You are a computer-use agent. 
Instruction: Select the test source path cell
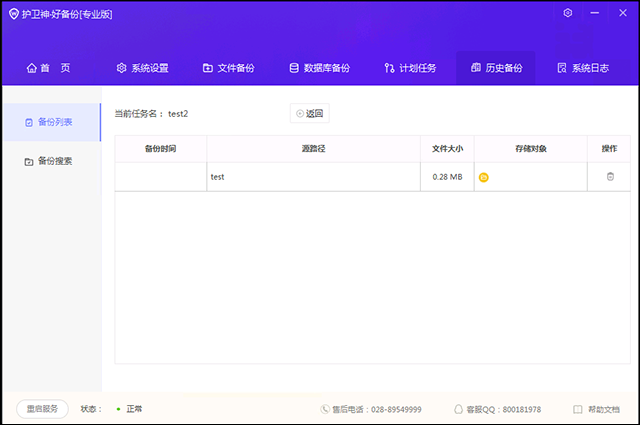tap(313, 177)
